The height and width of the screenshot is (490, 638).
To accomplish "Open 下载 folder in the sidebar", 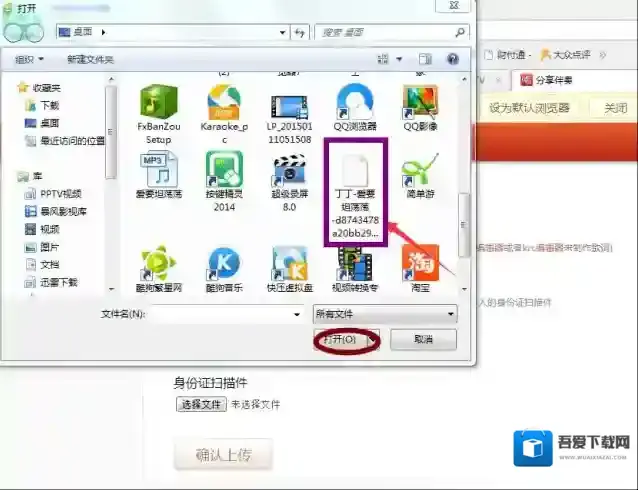I will pos(49,105).
